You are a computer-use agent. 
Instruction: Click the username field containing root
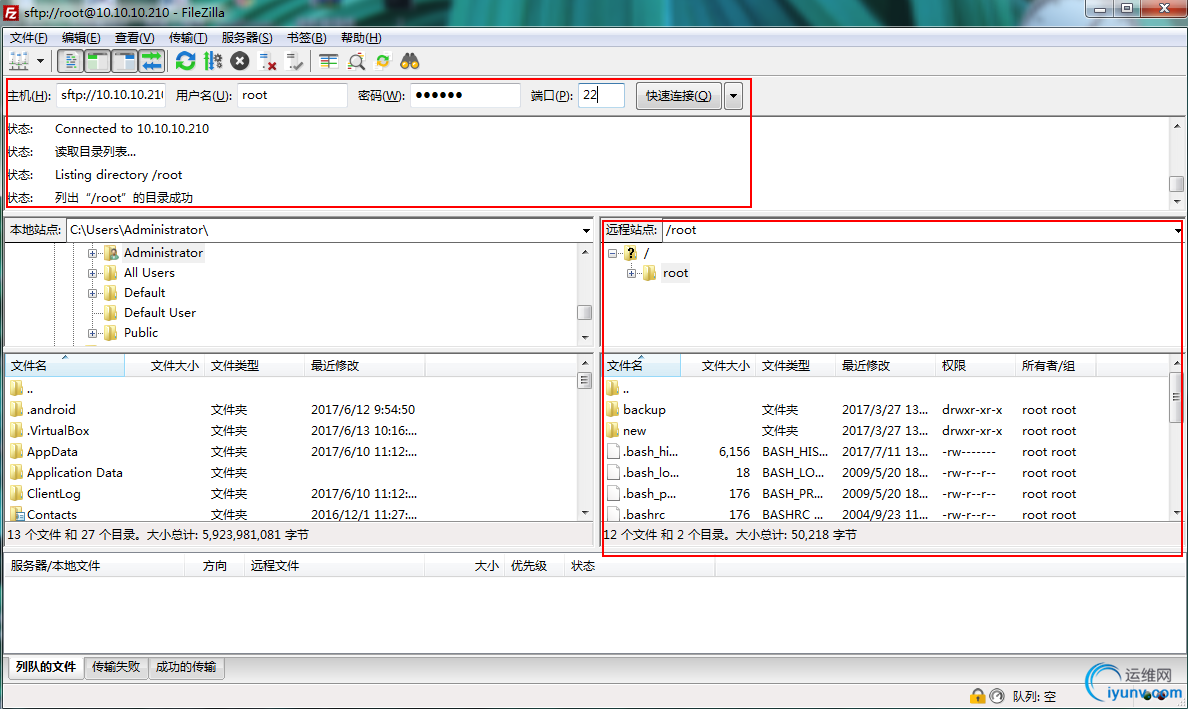[292, 95]
